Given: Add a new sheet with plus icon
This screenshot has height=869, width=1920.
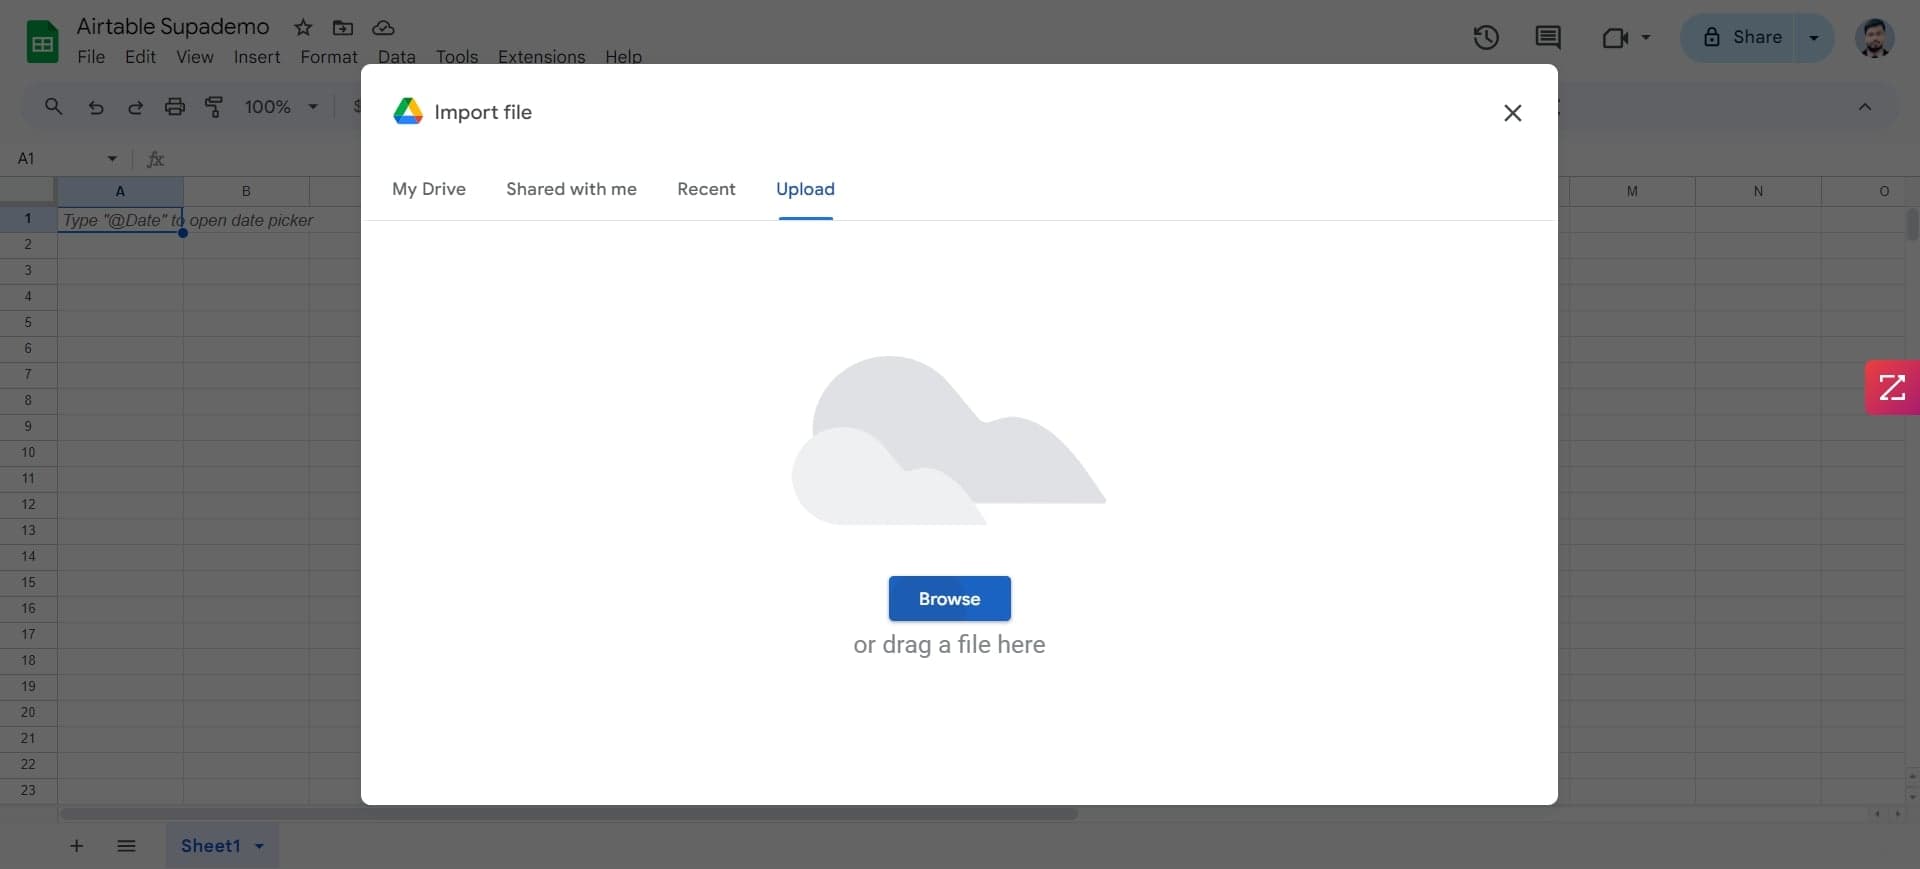Looking at the screenshot, I should point(76,846).
